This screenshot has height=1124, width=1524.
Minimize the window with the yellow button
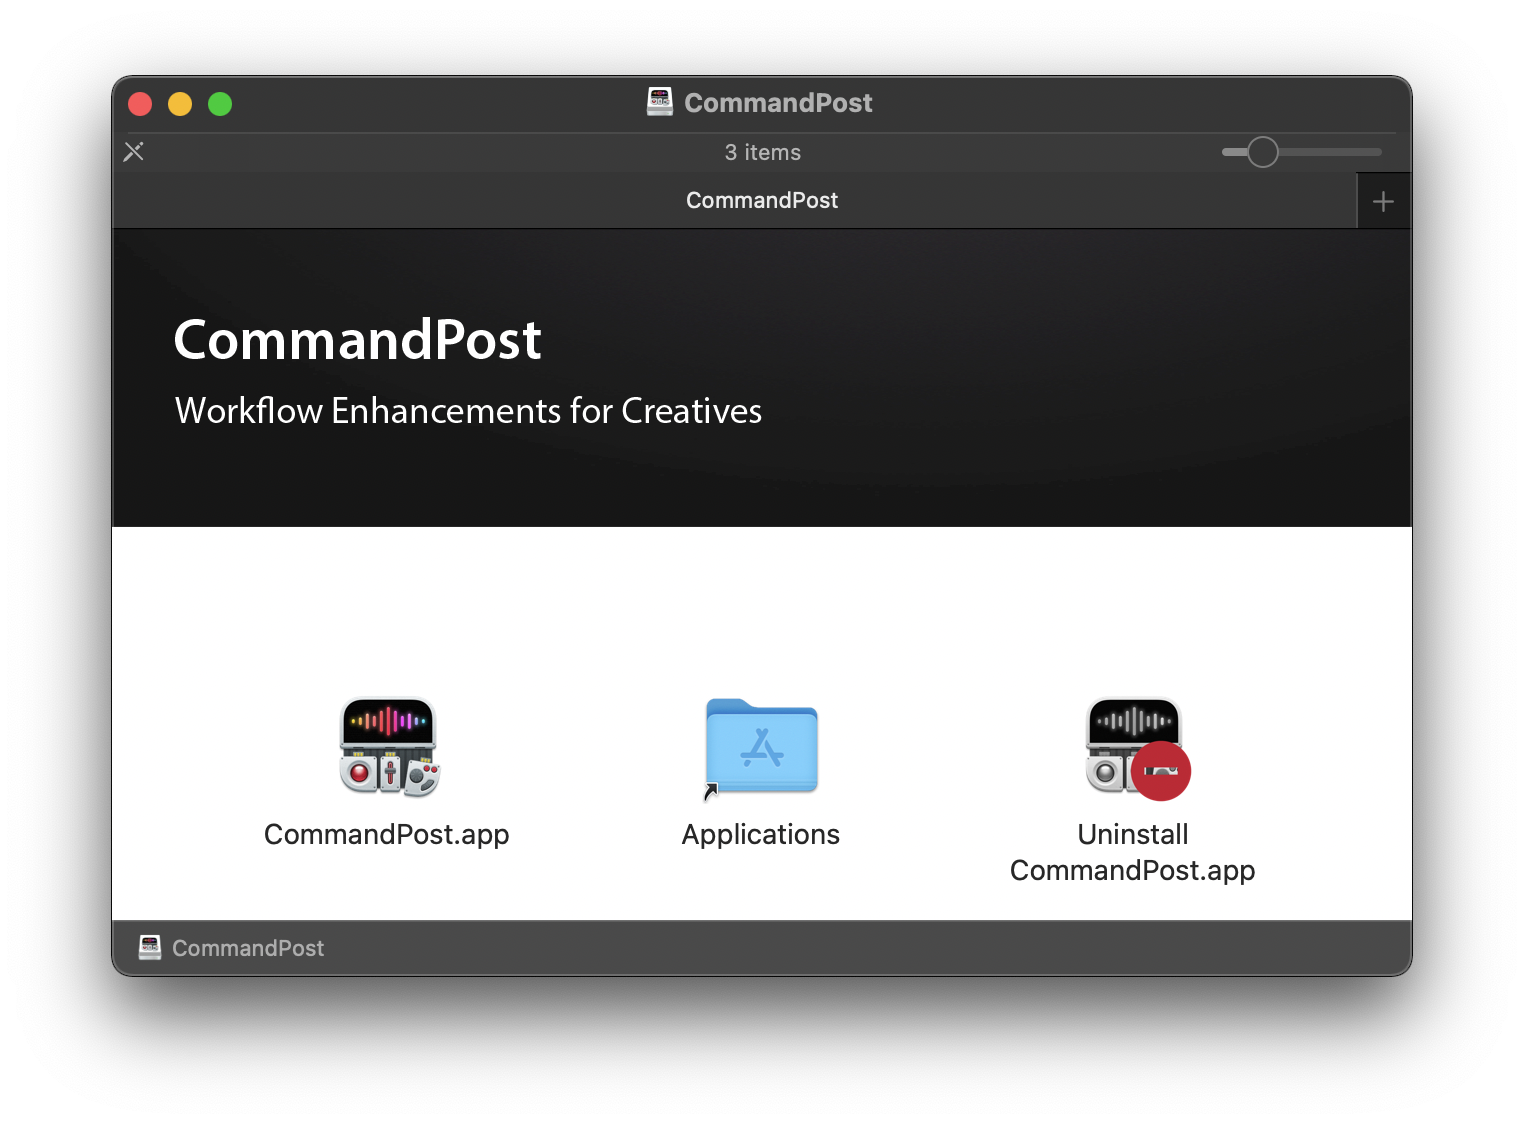[x=180, y=104]
